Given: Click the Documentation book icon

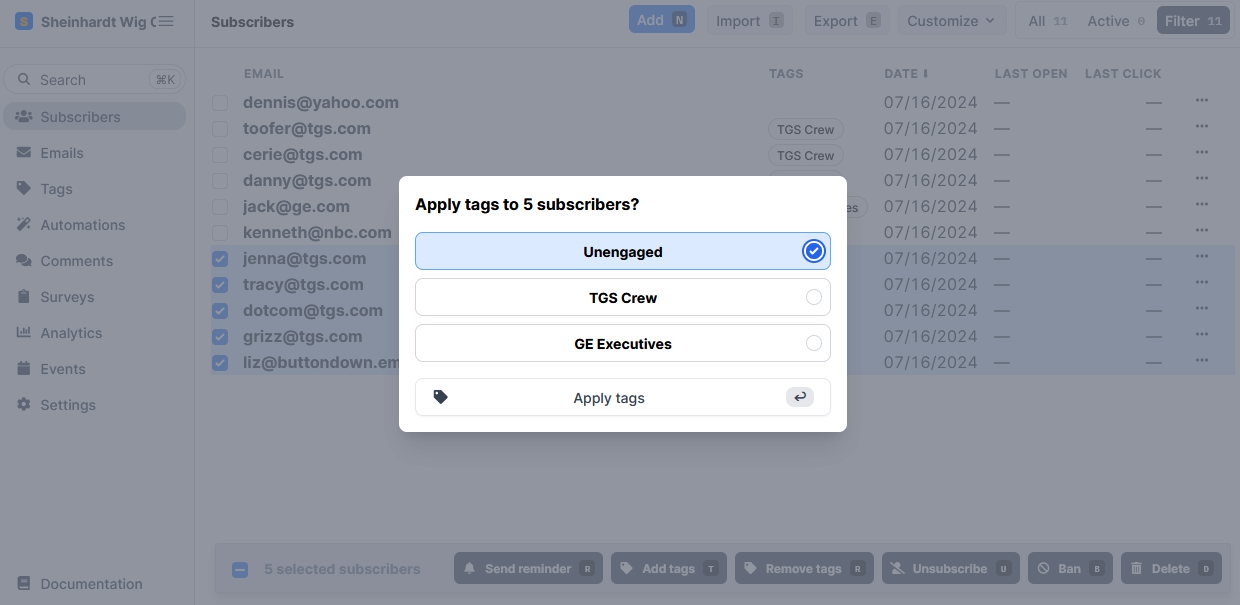Looking at the screenshot, I should [x=23, y=584].
